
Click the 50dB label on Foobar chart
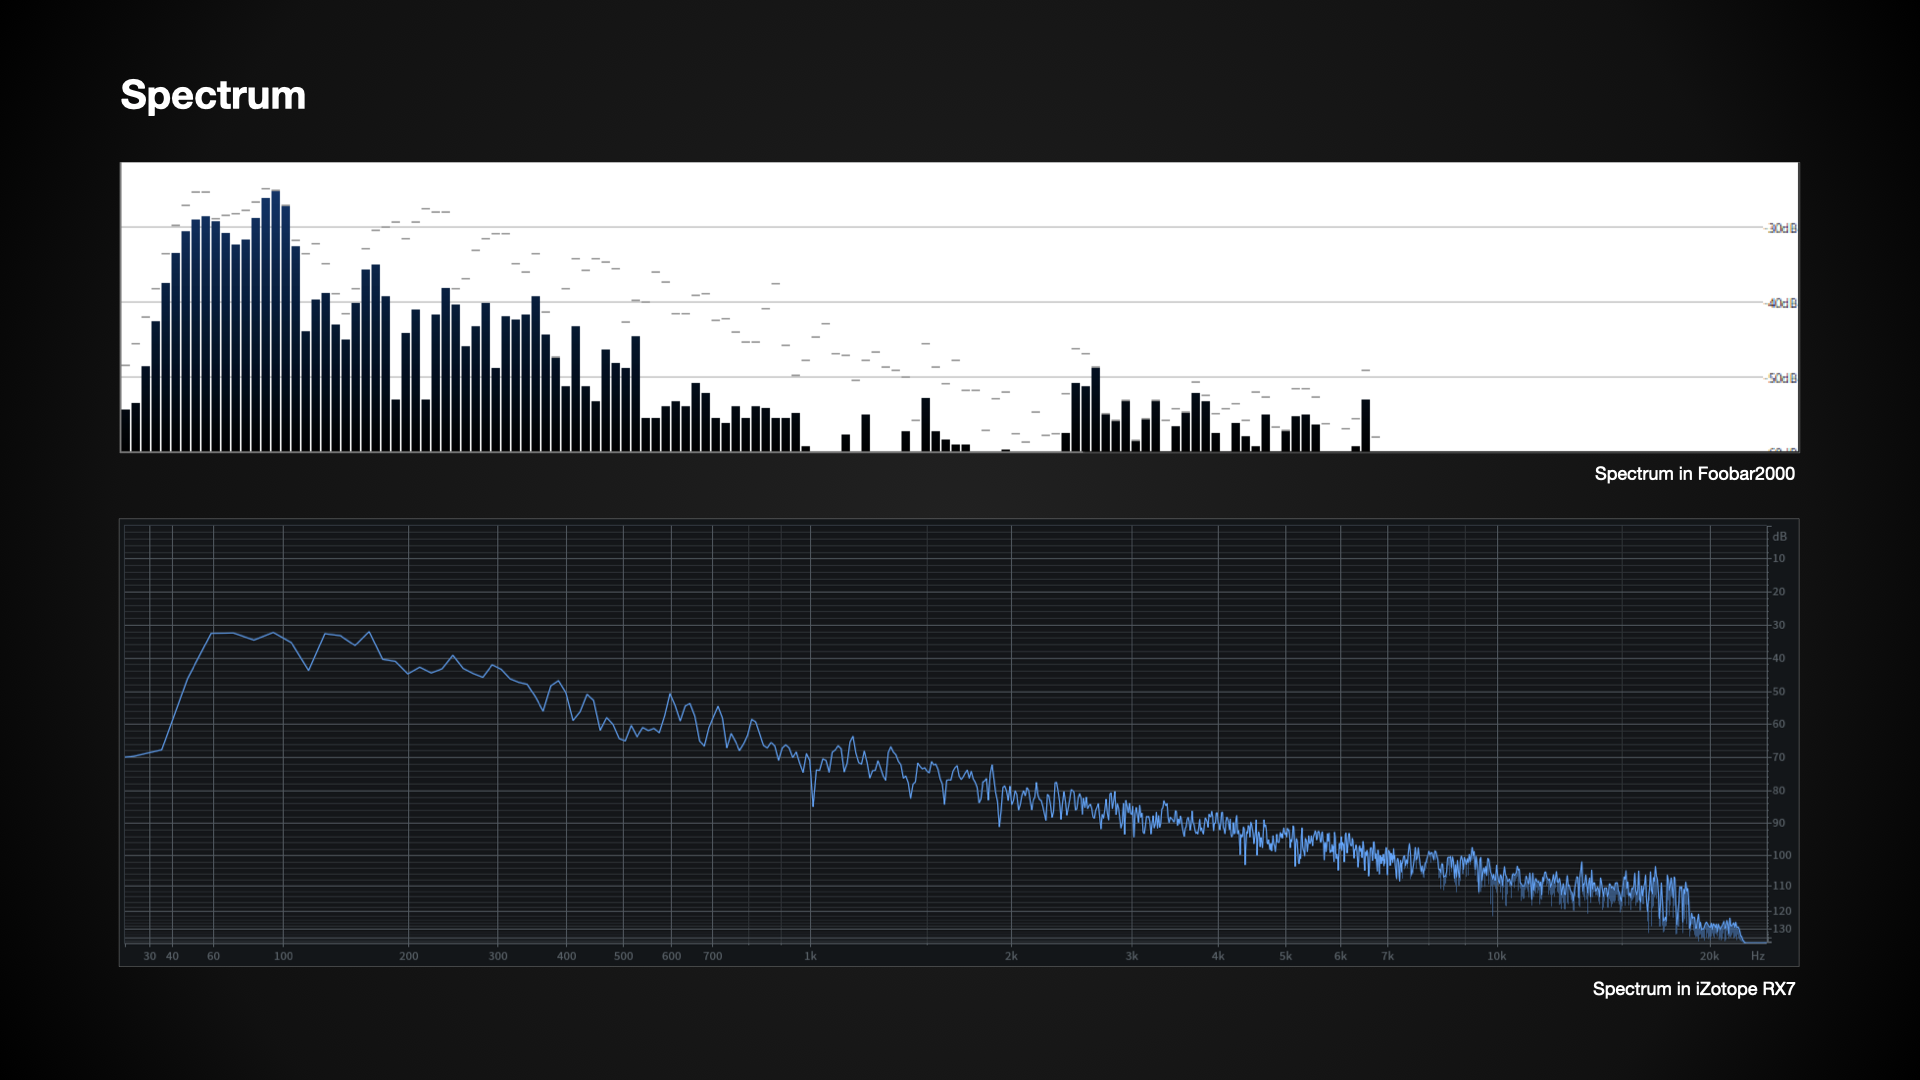[1782, 378]
